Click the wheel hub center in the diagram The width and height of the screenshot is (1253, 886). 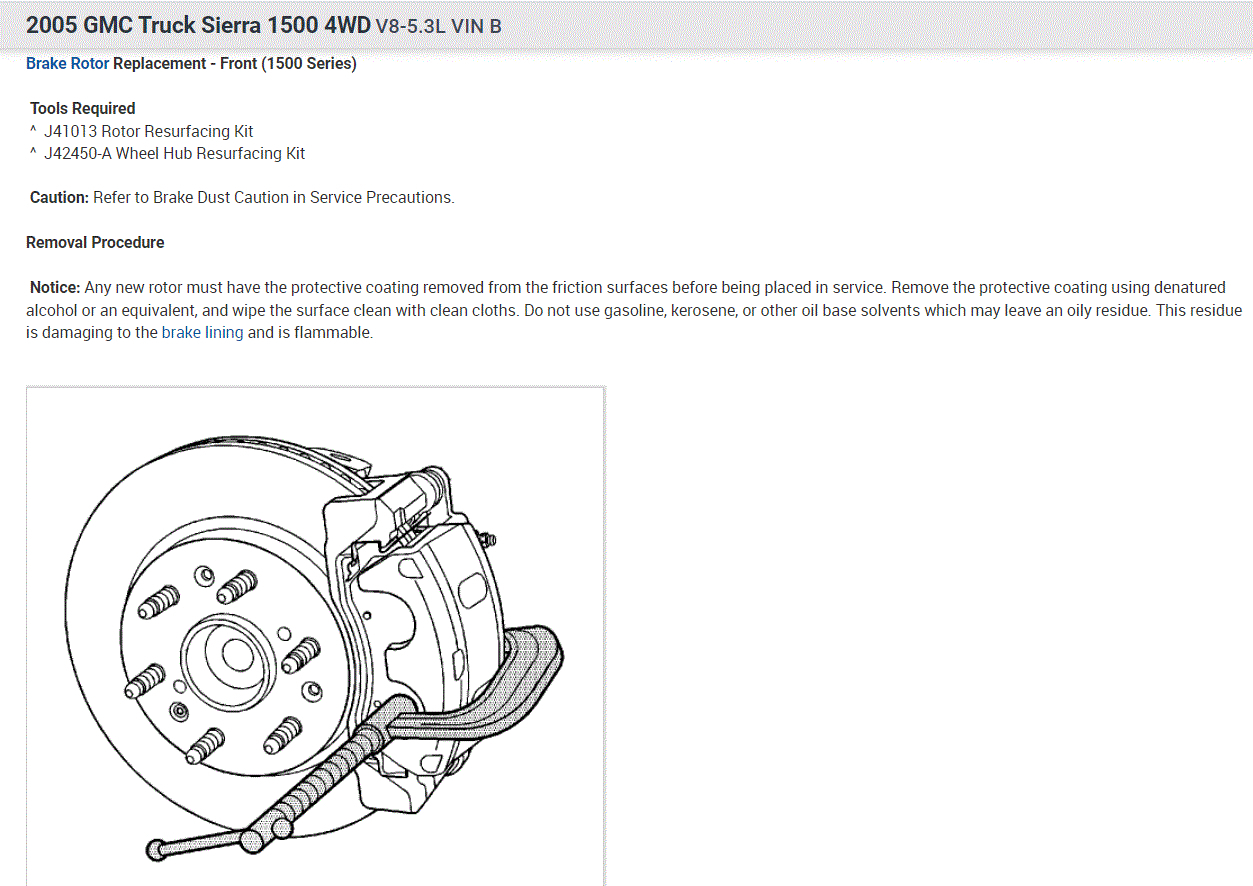pyautogui.click(x=236, y=655)
